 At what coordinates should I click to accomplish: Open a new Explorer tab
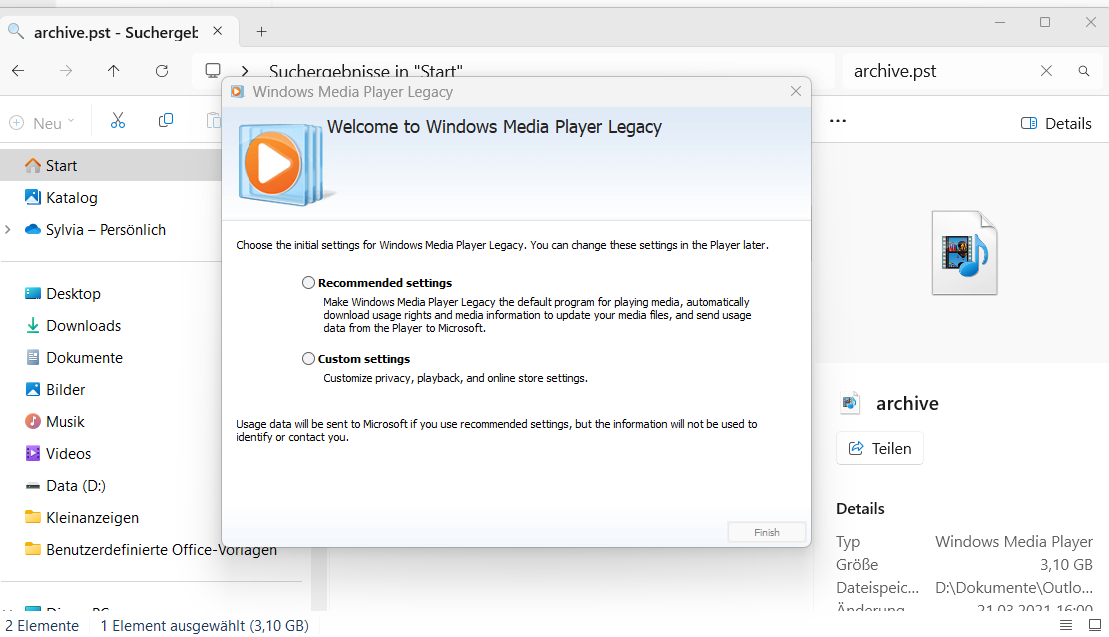[x=262, y=31]
